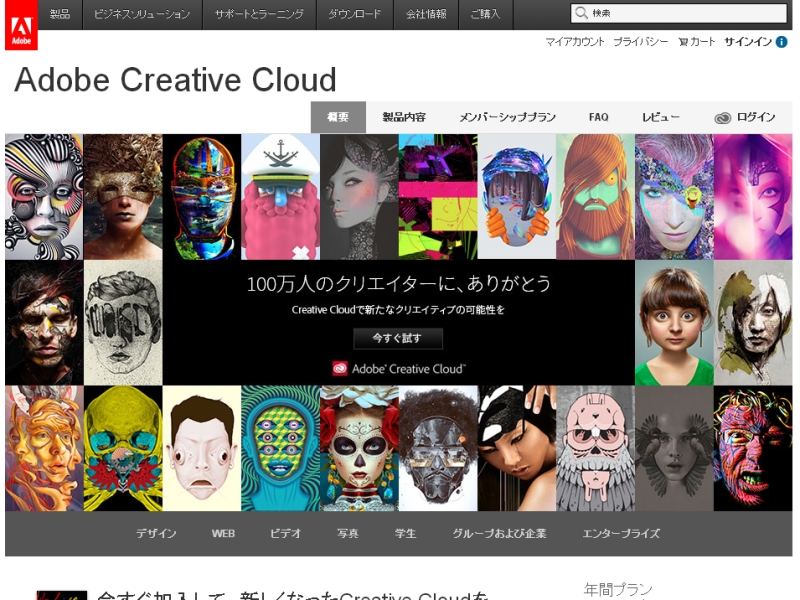800x600 pixels.
Task: Click the magenta purple glowing face artwork
Action: pos(753,197)
